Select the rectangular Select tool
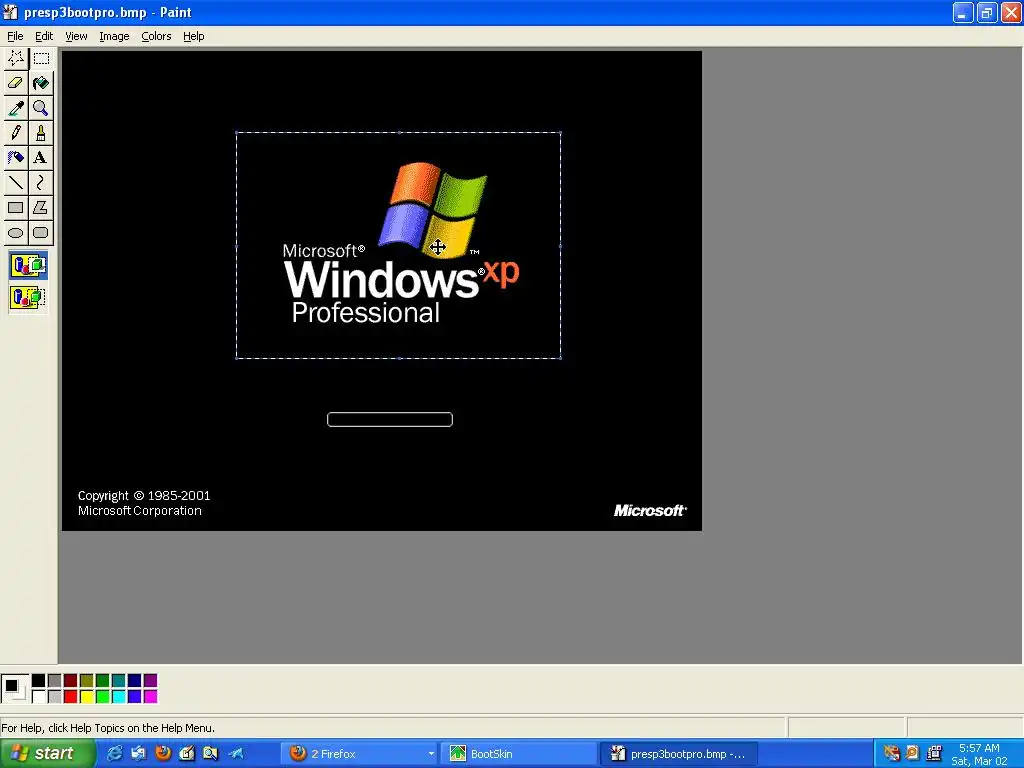 pyautogui.click(x=40, y=58)
